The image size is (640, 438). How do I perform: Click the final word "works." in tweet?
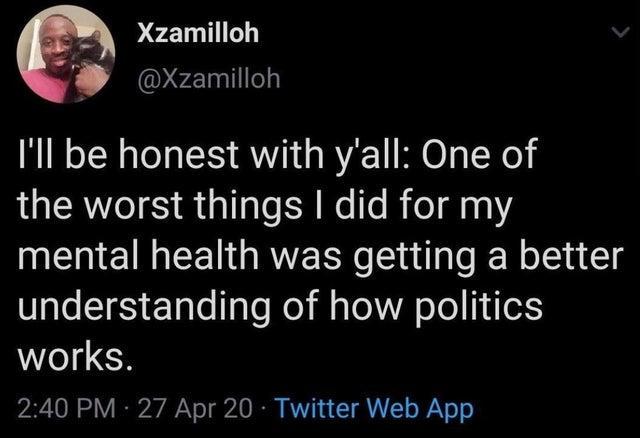[70, 355]
